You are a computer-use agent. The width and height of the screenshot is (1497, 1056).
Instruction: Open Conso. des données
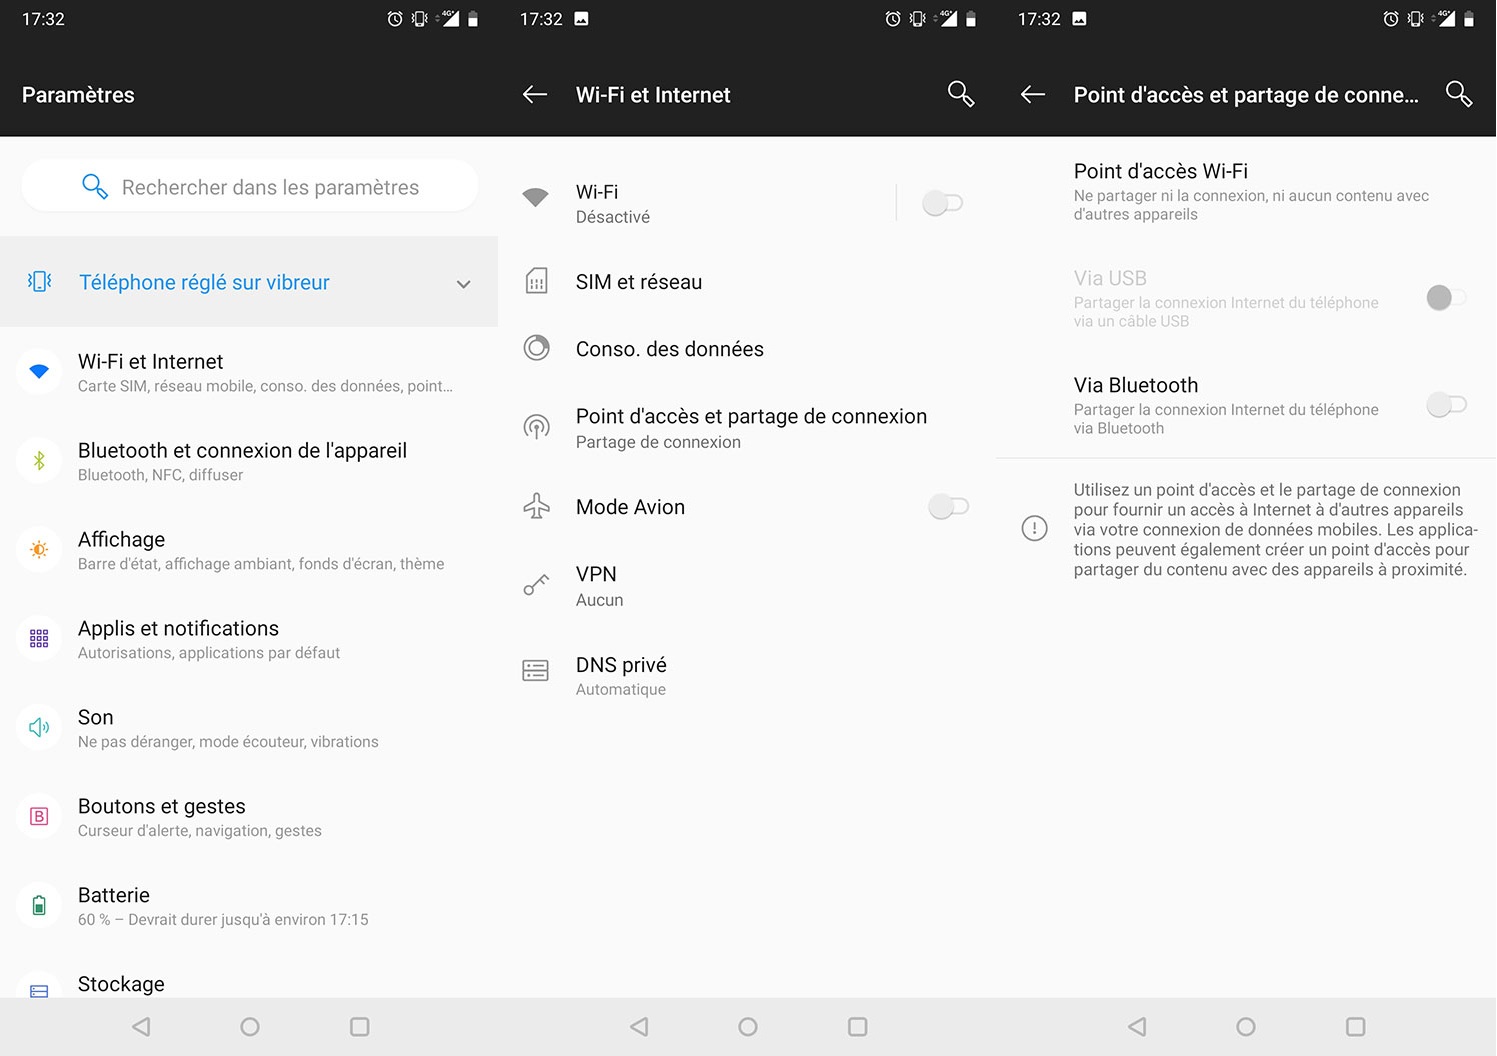(747, 349)
